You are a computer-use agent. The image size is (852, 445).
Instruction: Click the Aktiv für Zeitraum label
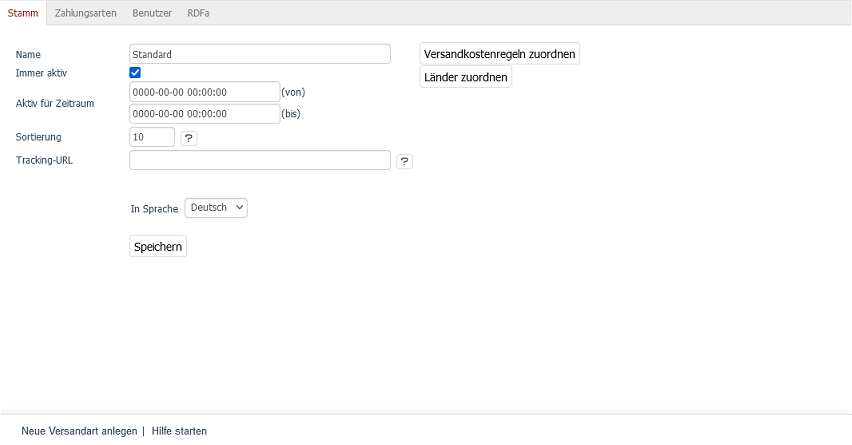(55, 103)
